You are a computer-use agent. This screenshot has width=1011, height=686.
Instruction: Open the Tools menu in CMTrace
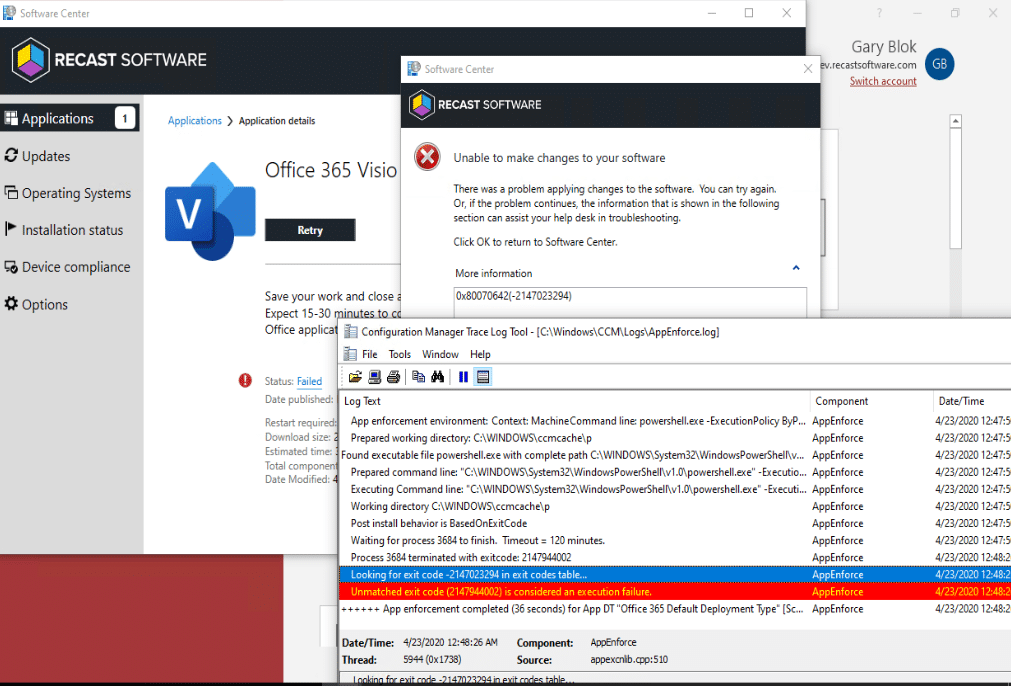click(x=400, y=354)
